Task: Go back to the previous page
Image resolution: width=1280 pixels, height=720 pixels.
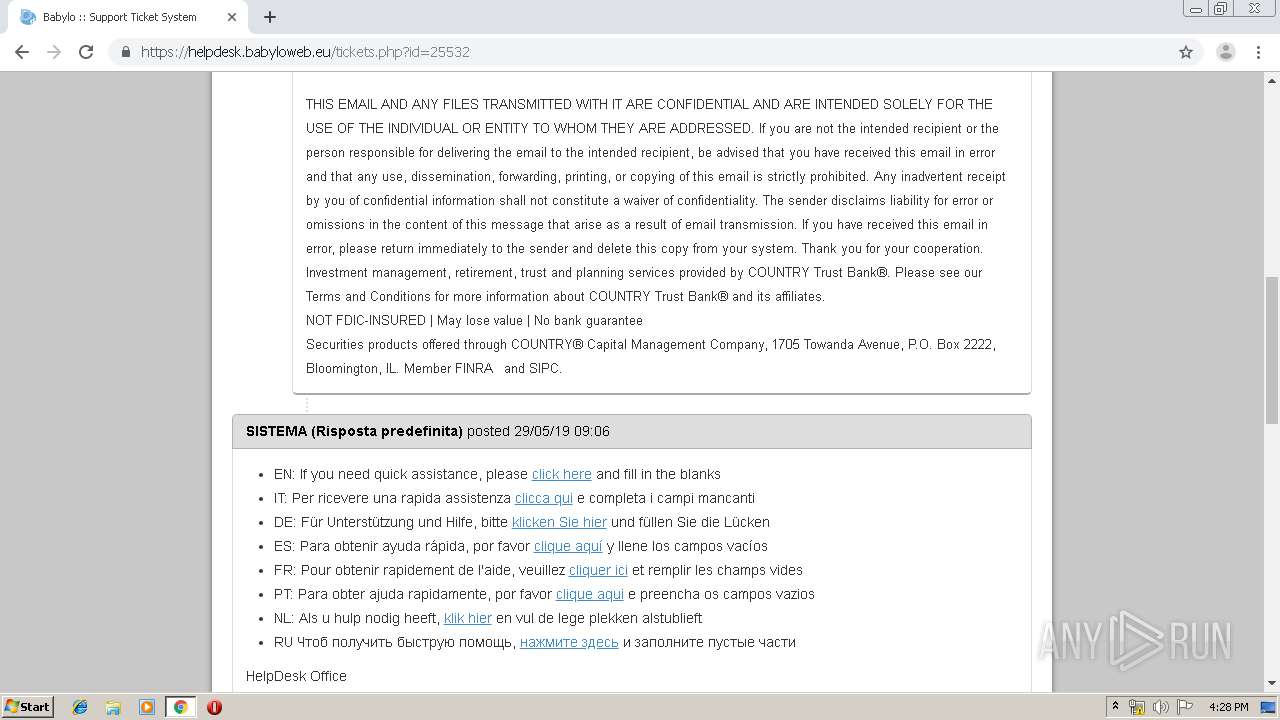Action: point(22,52)
